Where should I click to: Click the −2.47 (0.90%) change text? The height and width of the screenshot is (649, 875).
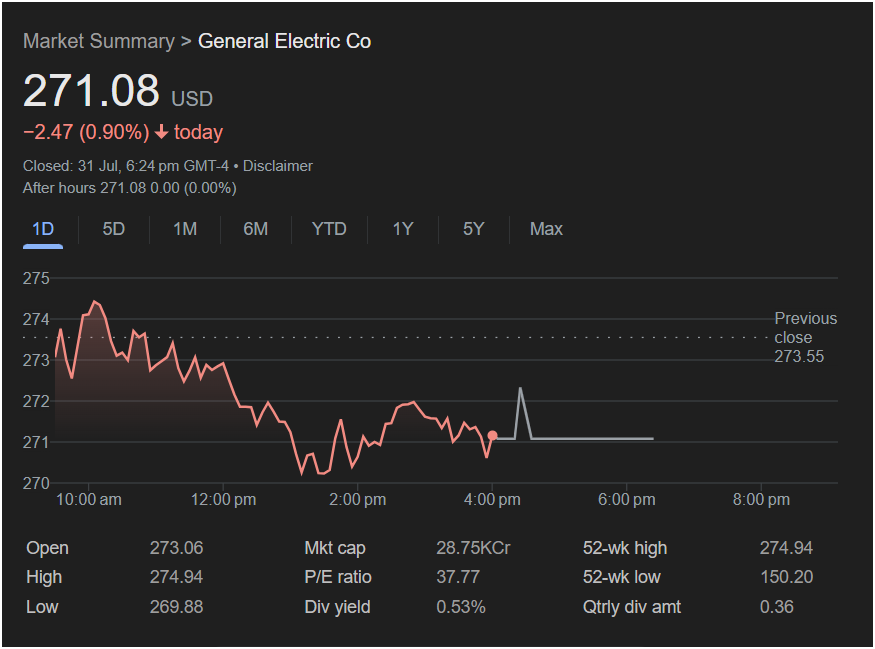[x=86, y=132]
